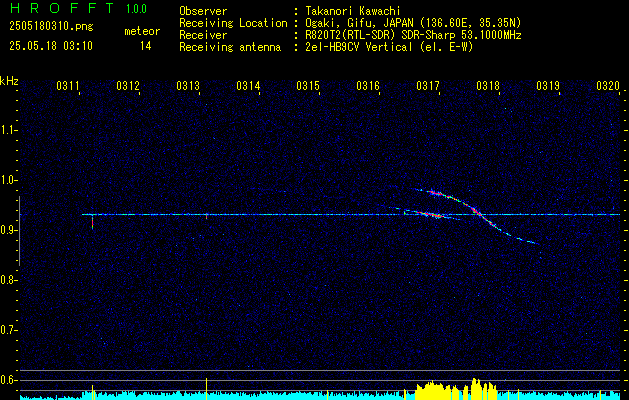Click the 0.7 kHz frequency label
The height and width of the screenshot is (400, 629).
tap(8, 330)
